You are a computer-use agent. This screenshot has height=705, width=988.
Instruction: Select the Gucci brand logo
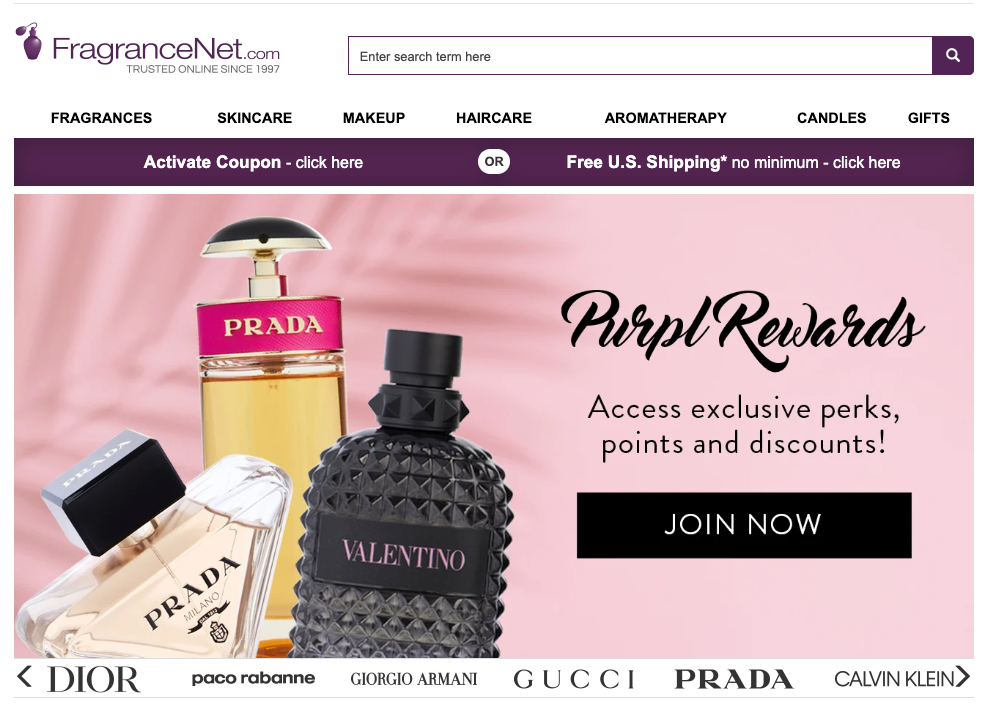coord(574,679)
